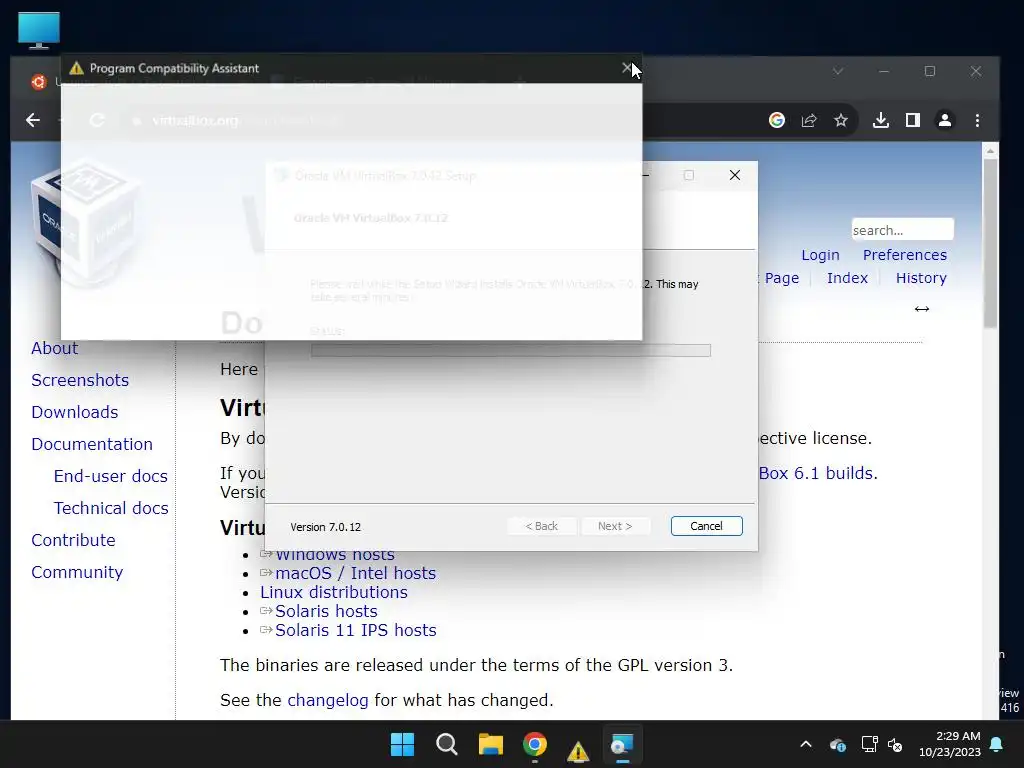1024x768 pixels.
Task: Open the notifications bell icon
Action: click(996, 744)
